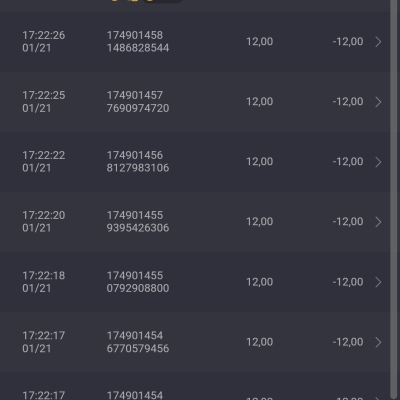This screenshot has height=400, width=400.
Task: Expand chevron on row 7690974720
Action: click(378, 102)
